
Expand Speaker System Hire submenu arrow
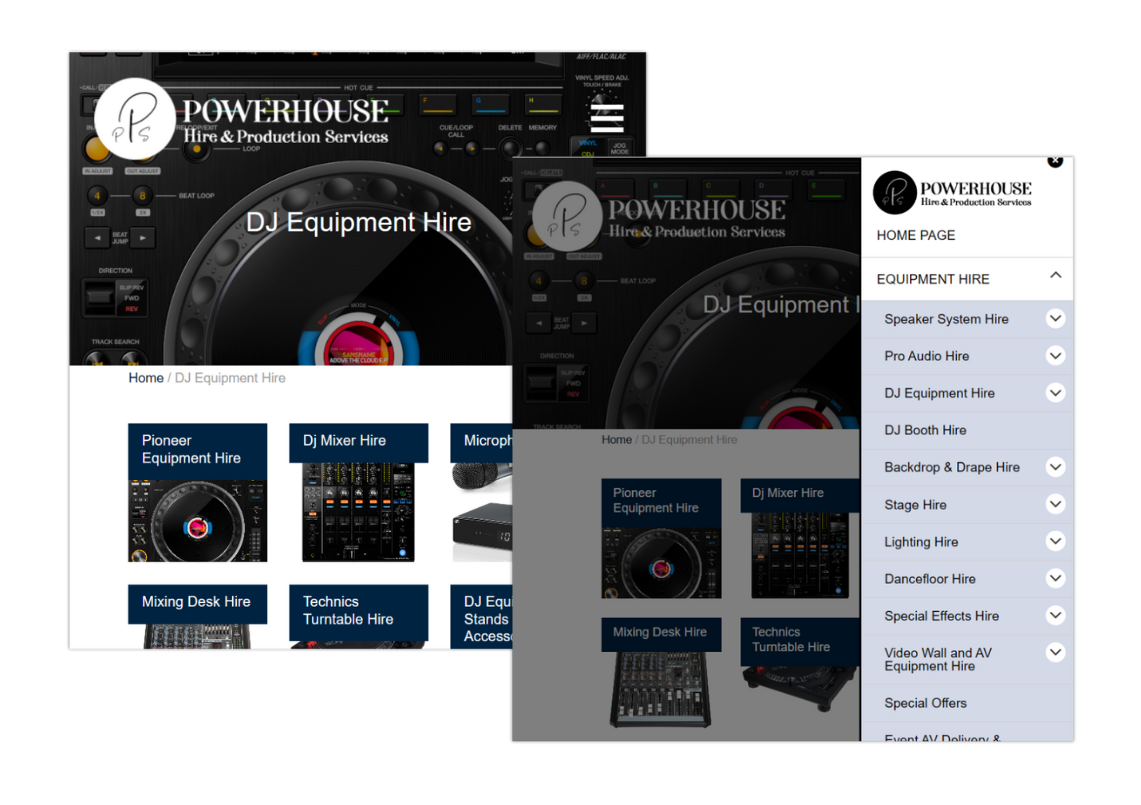pos(1055,319)
